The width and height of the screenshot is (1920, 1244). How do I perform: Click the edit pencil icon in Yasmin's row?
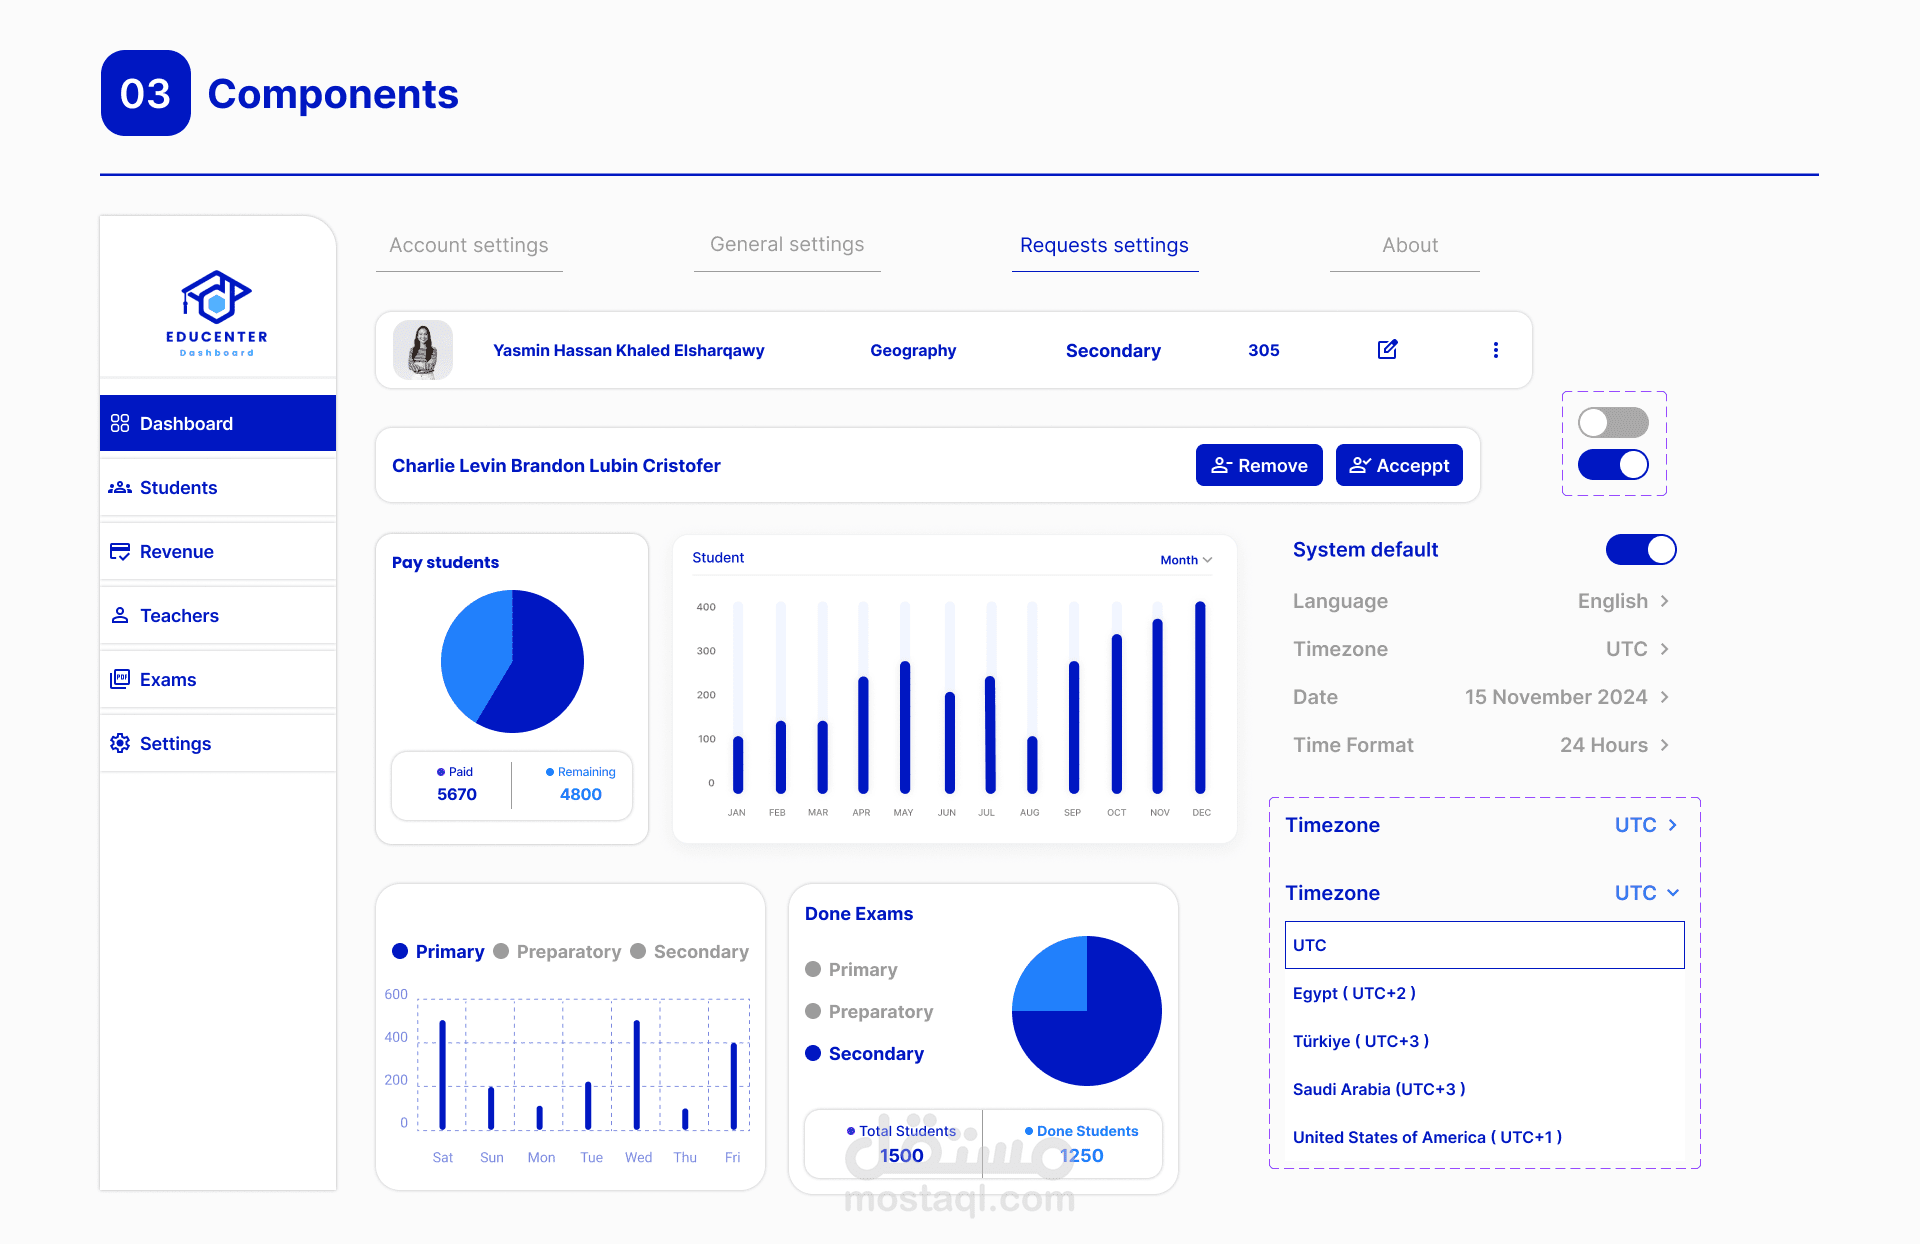[x=1387, y=349]
